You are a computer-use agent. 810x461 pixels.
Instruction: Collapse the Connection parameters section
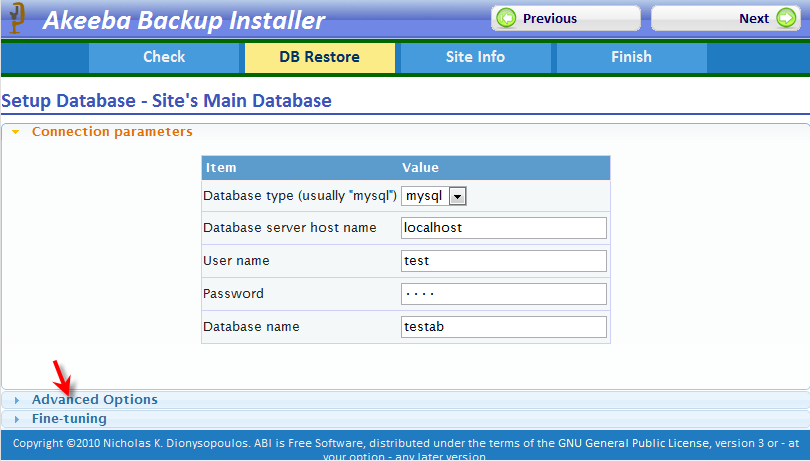pyautogui.click(x=406, y=132)
